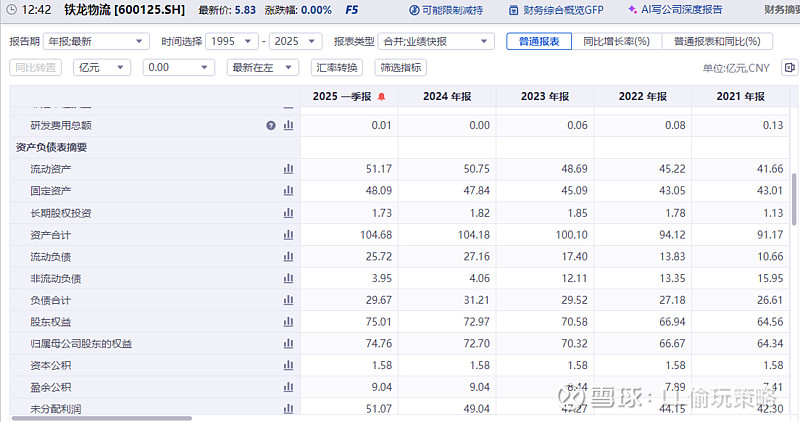Open end year 2025 dropdown

tap(295, 41)
